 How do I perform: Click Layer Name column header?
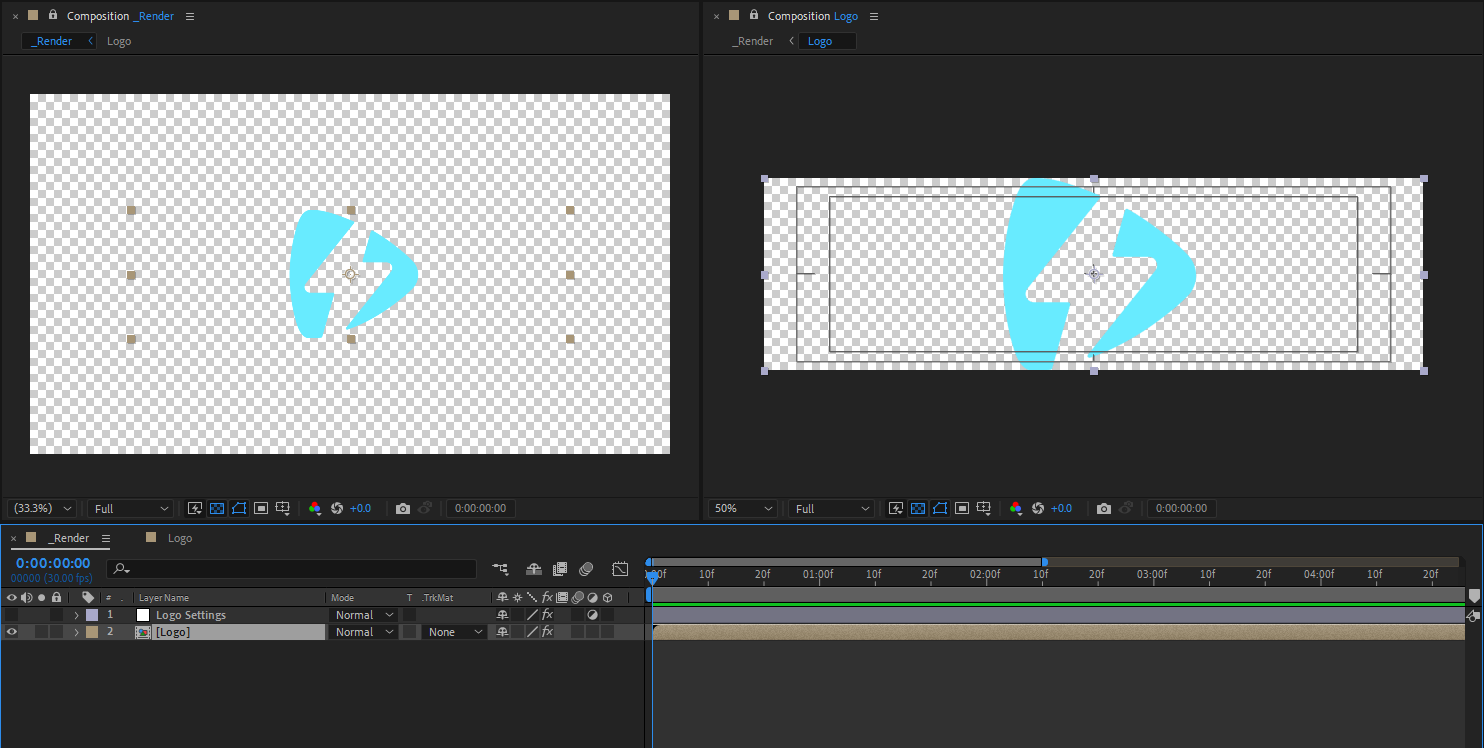[163, 598]
